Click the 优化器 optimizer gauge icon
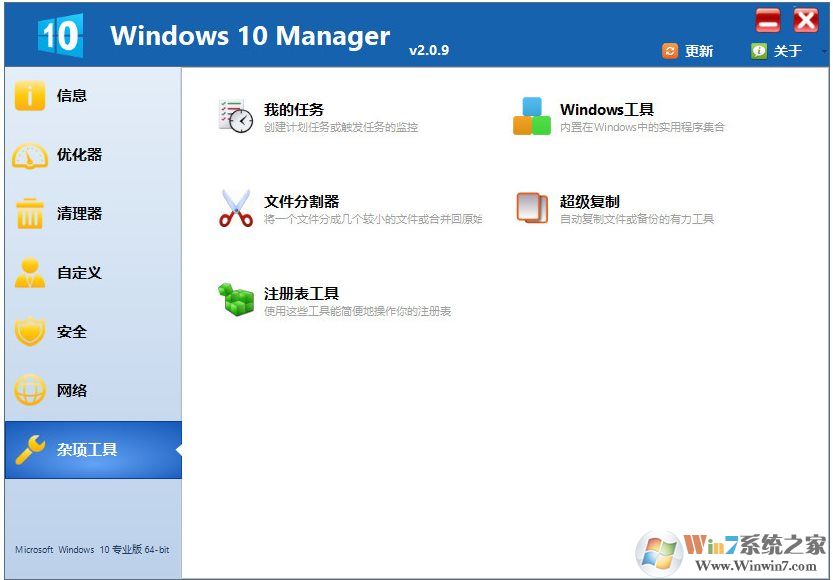 click(30, 155)
